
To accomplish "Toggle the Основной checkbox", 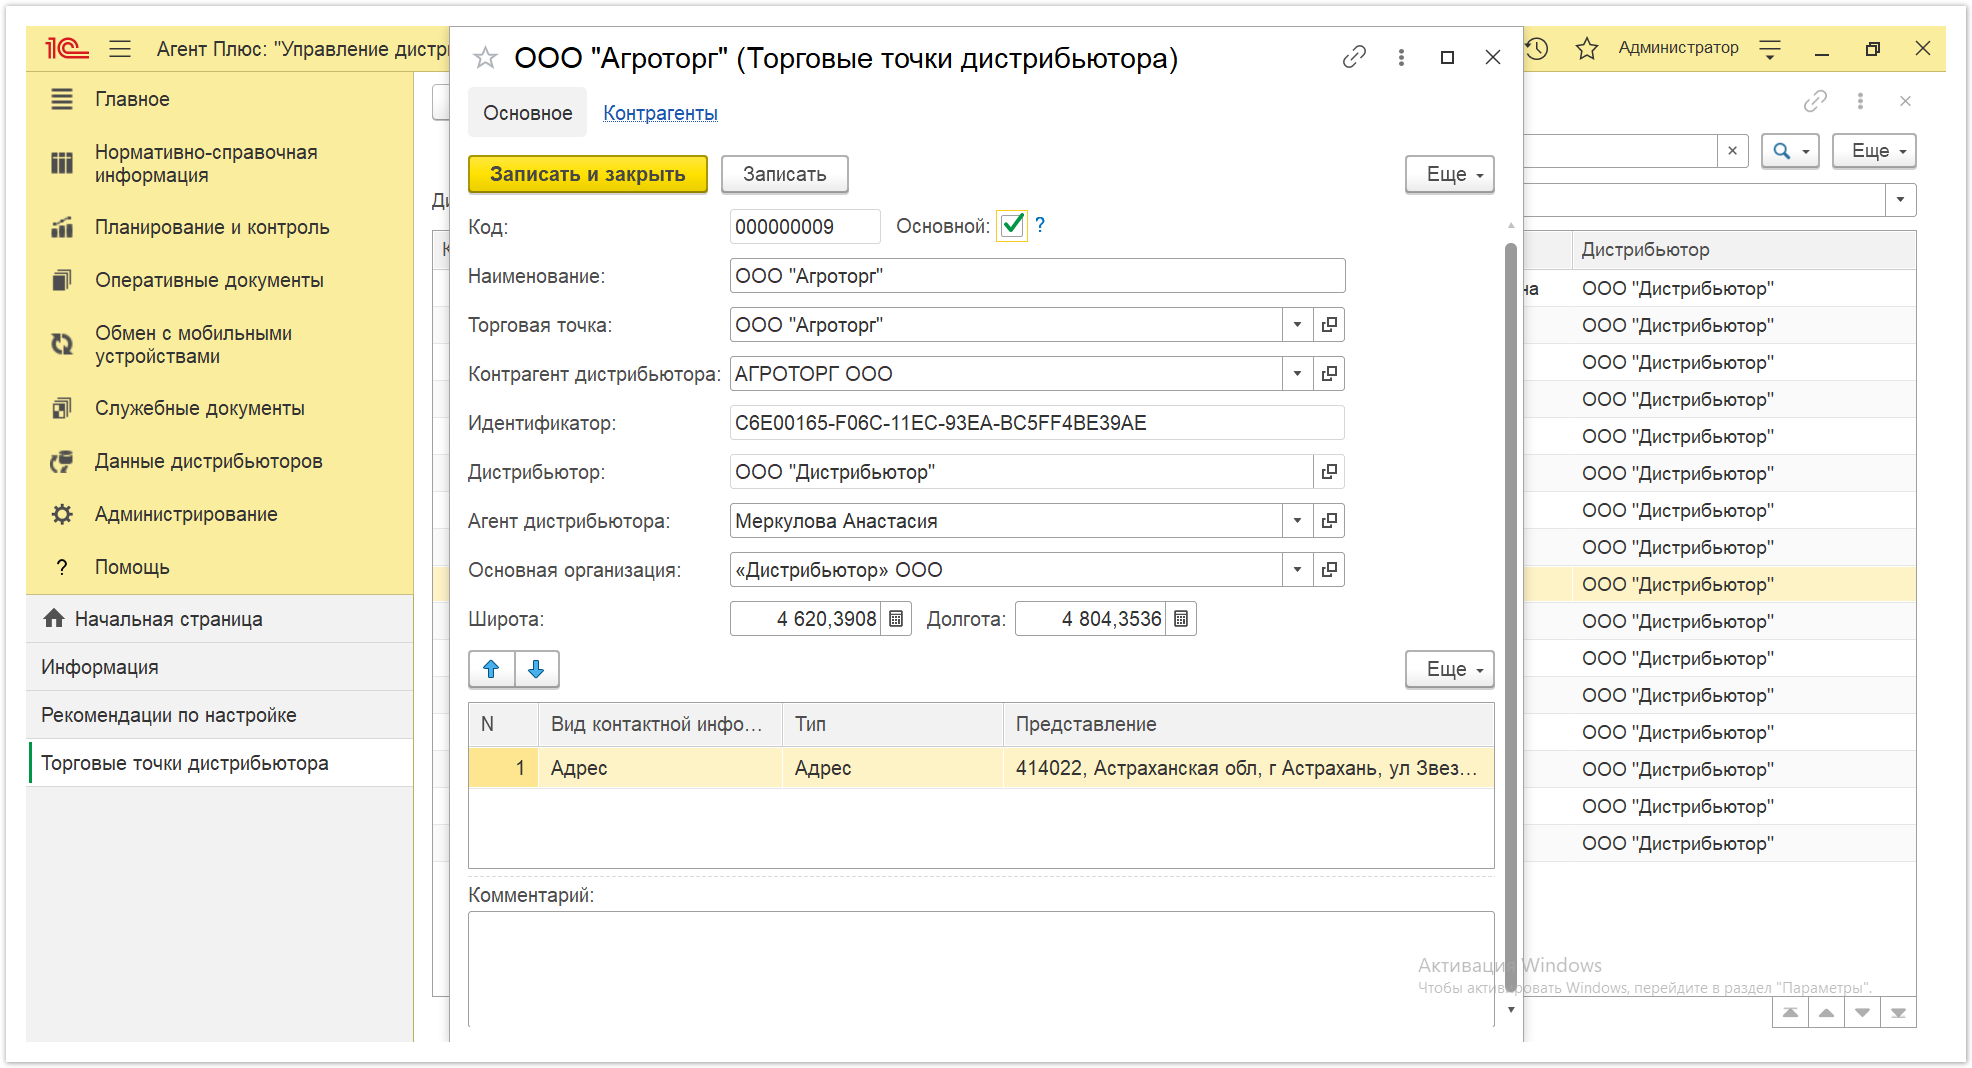I will 1012,225.
